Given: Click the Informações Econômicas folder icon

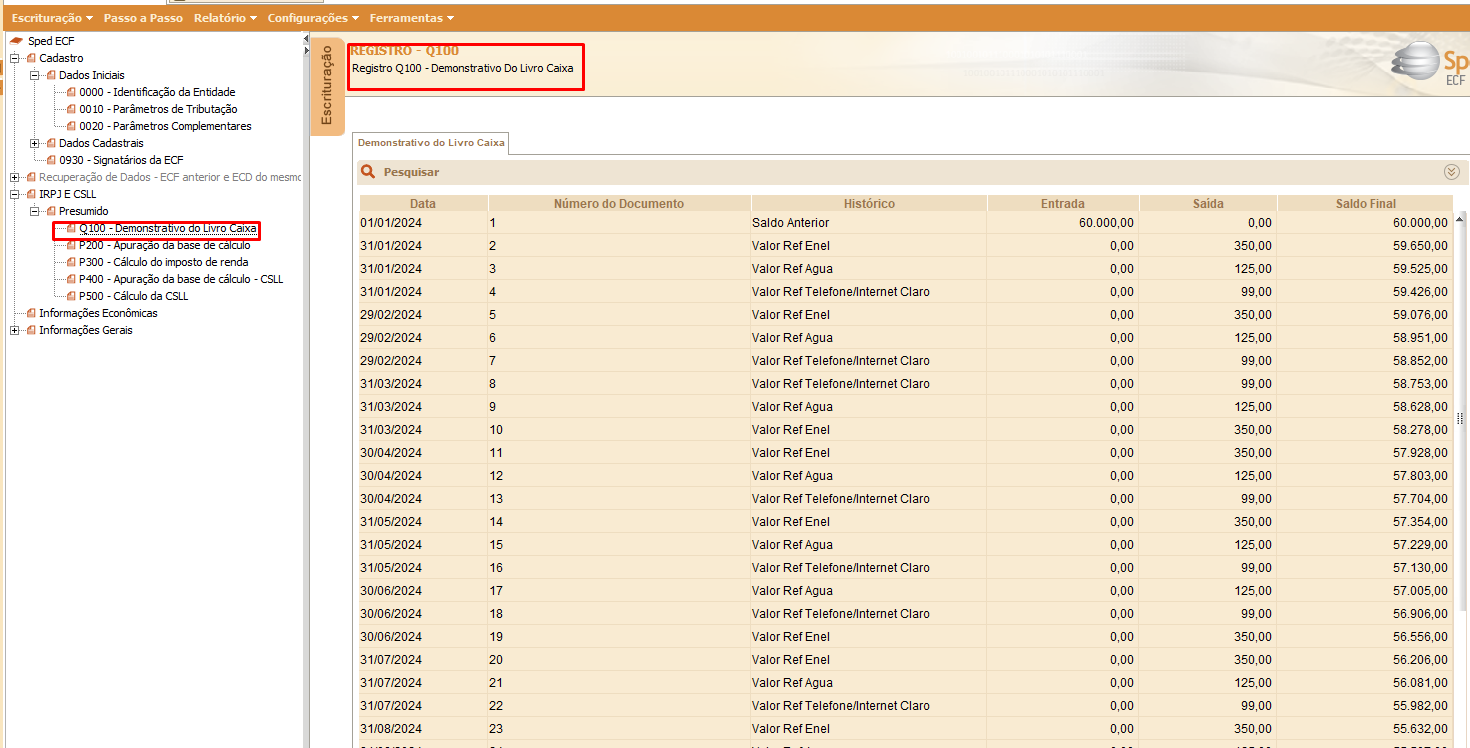Looking at the screenshot, I should pyautogui.click(x=31, y=313).
